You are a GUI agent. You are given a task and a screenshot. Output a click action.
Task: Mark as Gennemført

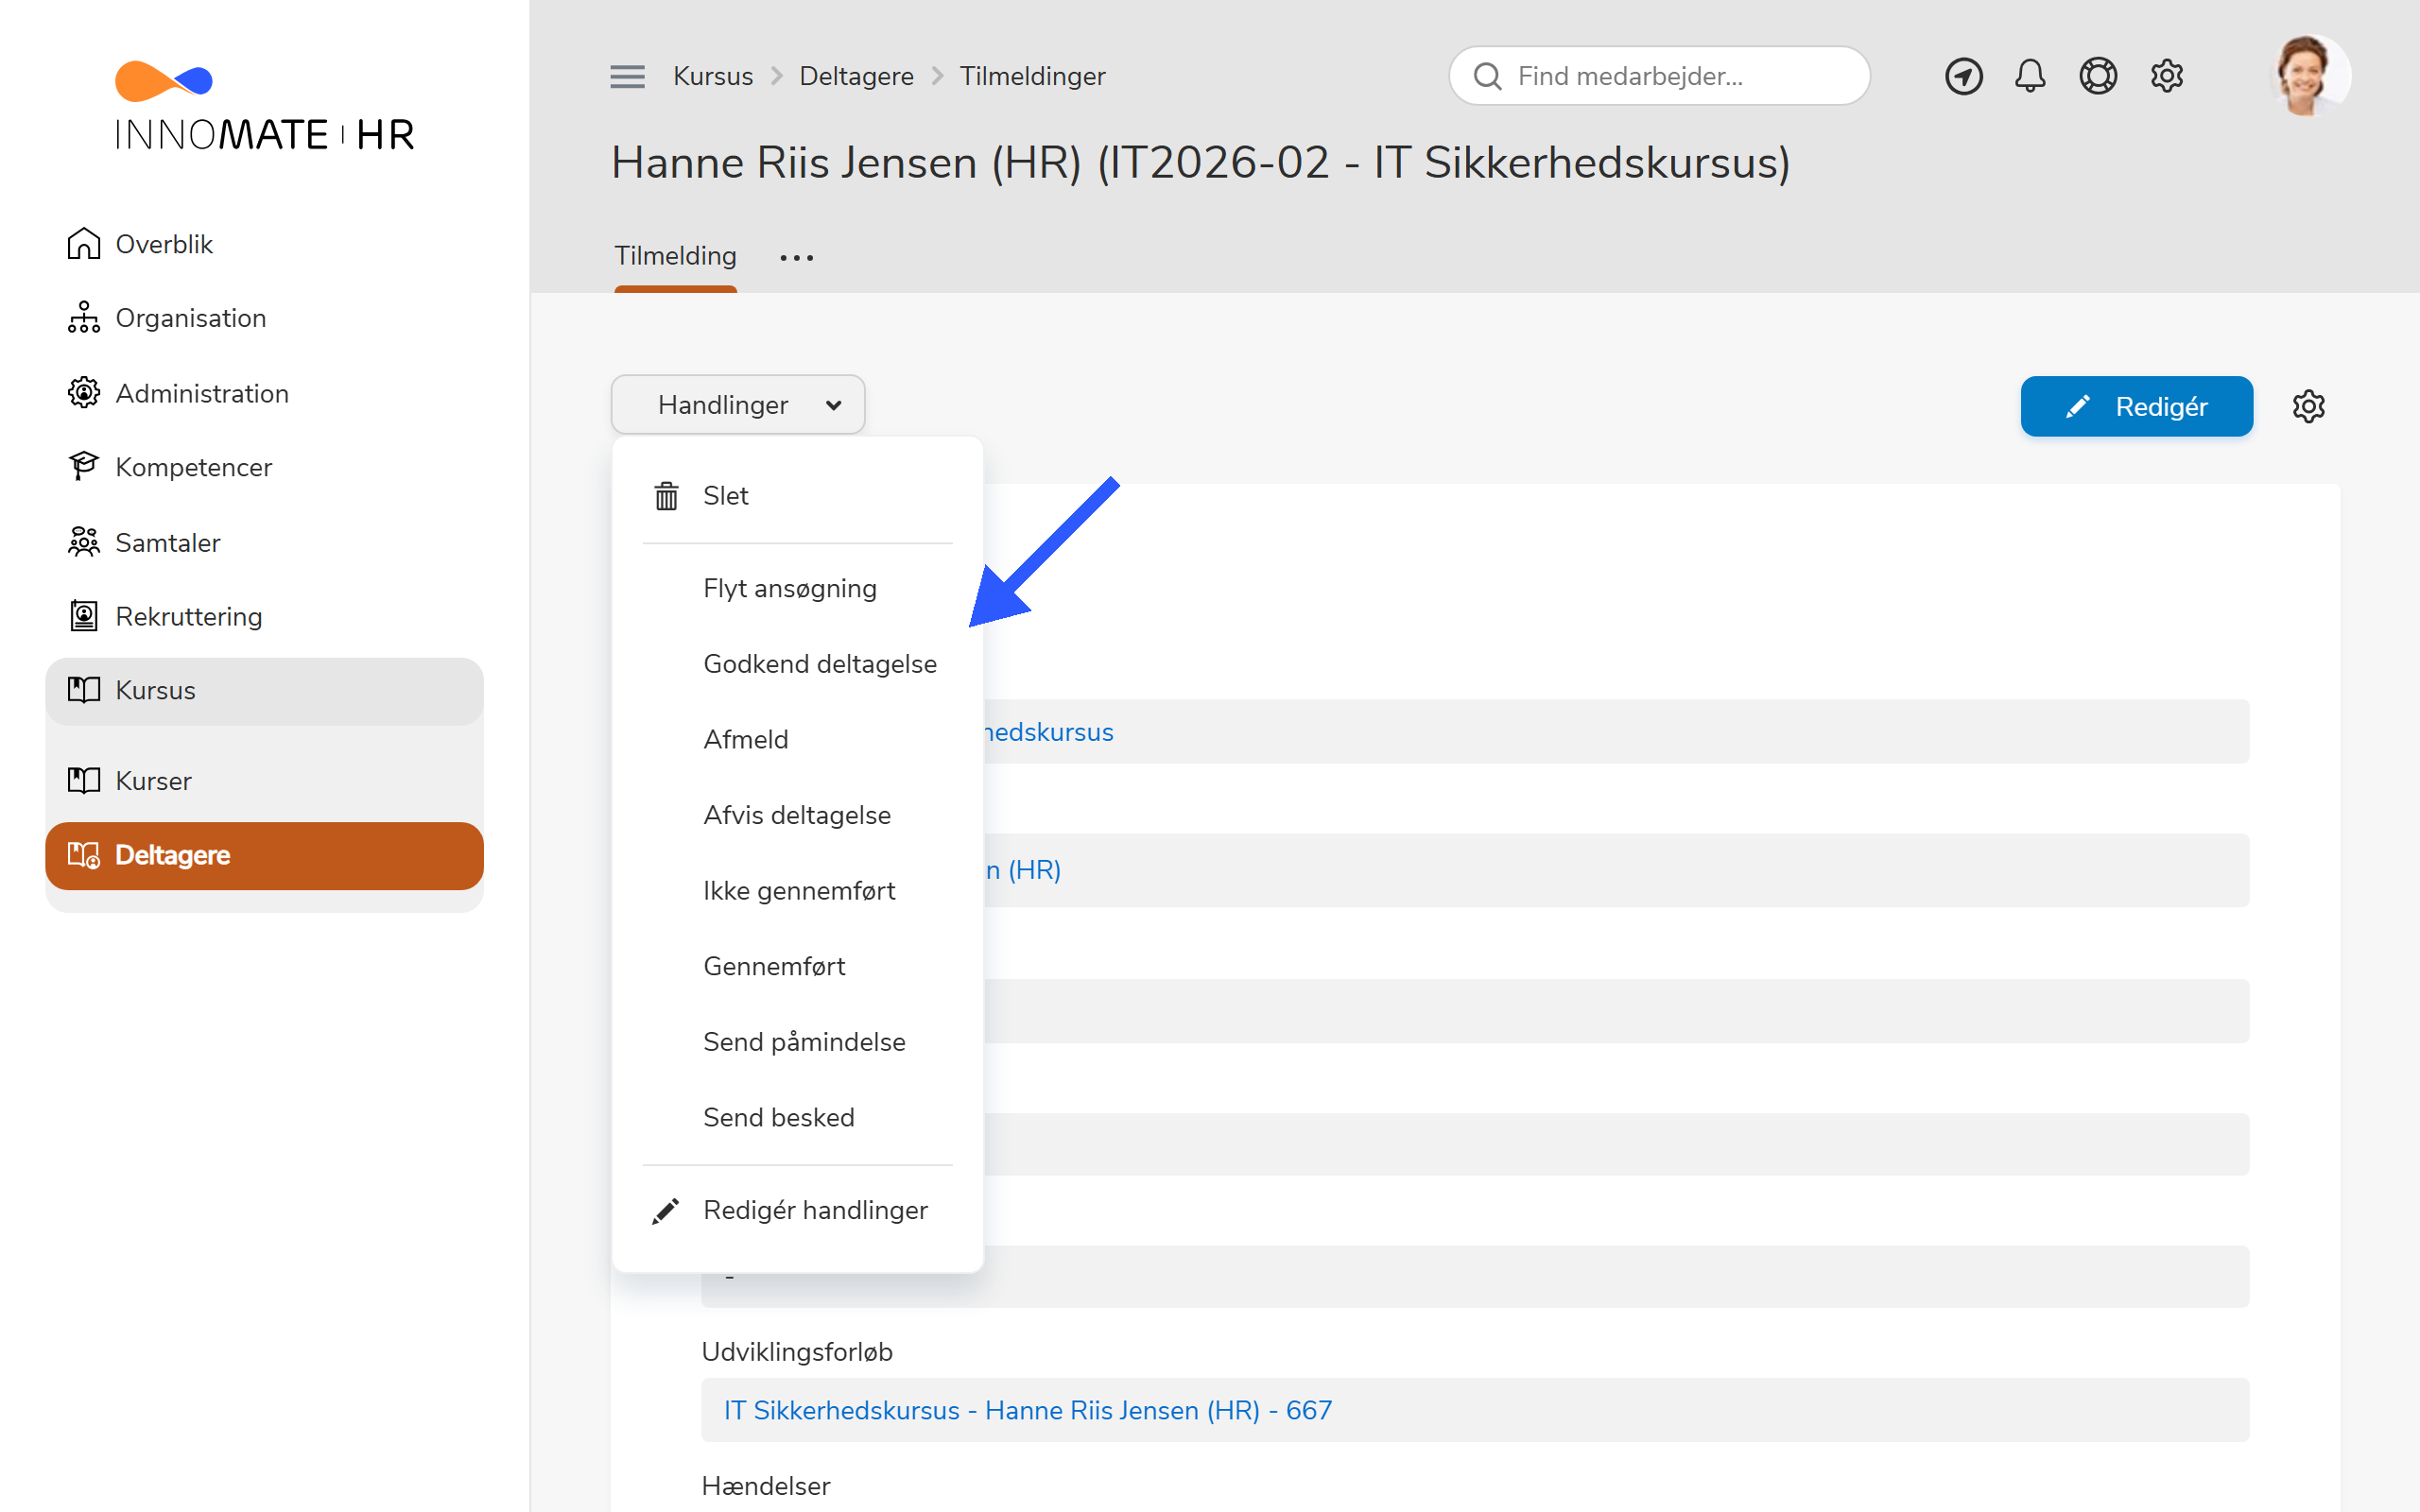pos(798,966)
